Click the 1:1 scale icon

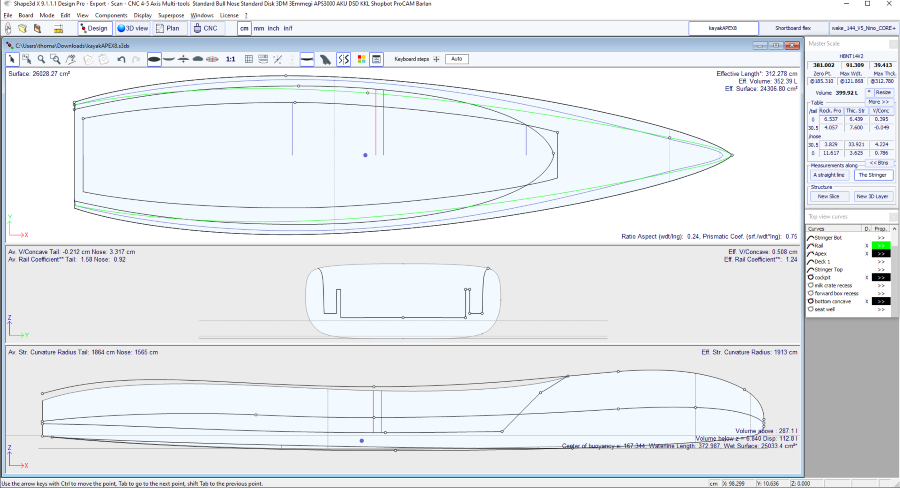(231, 59)
